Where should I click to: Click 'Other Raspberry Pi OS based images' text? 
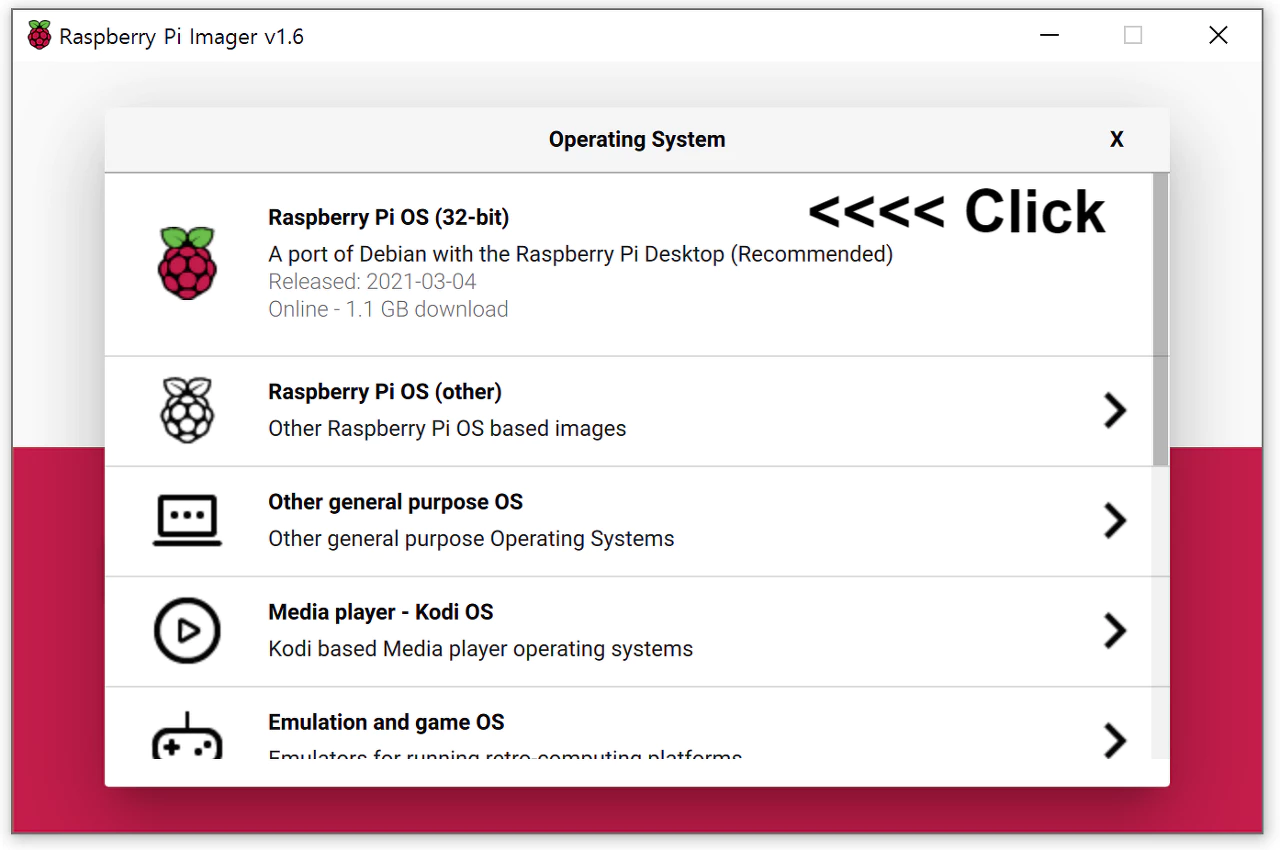click(x=447, y=429)
